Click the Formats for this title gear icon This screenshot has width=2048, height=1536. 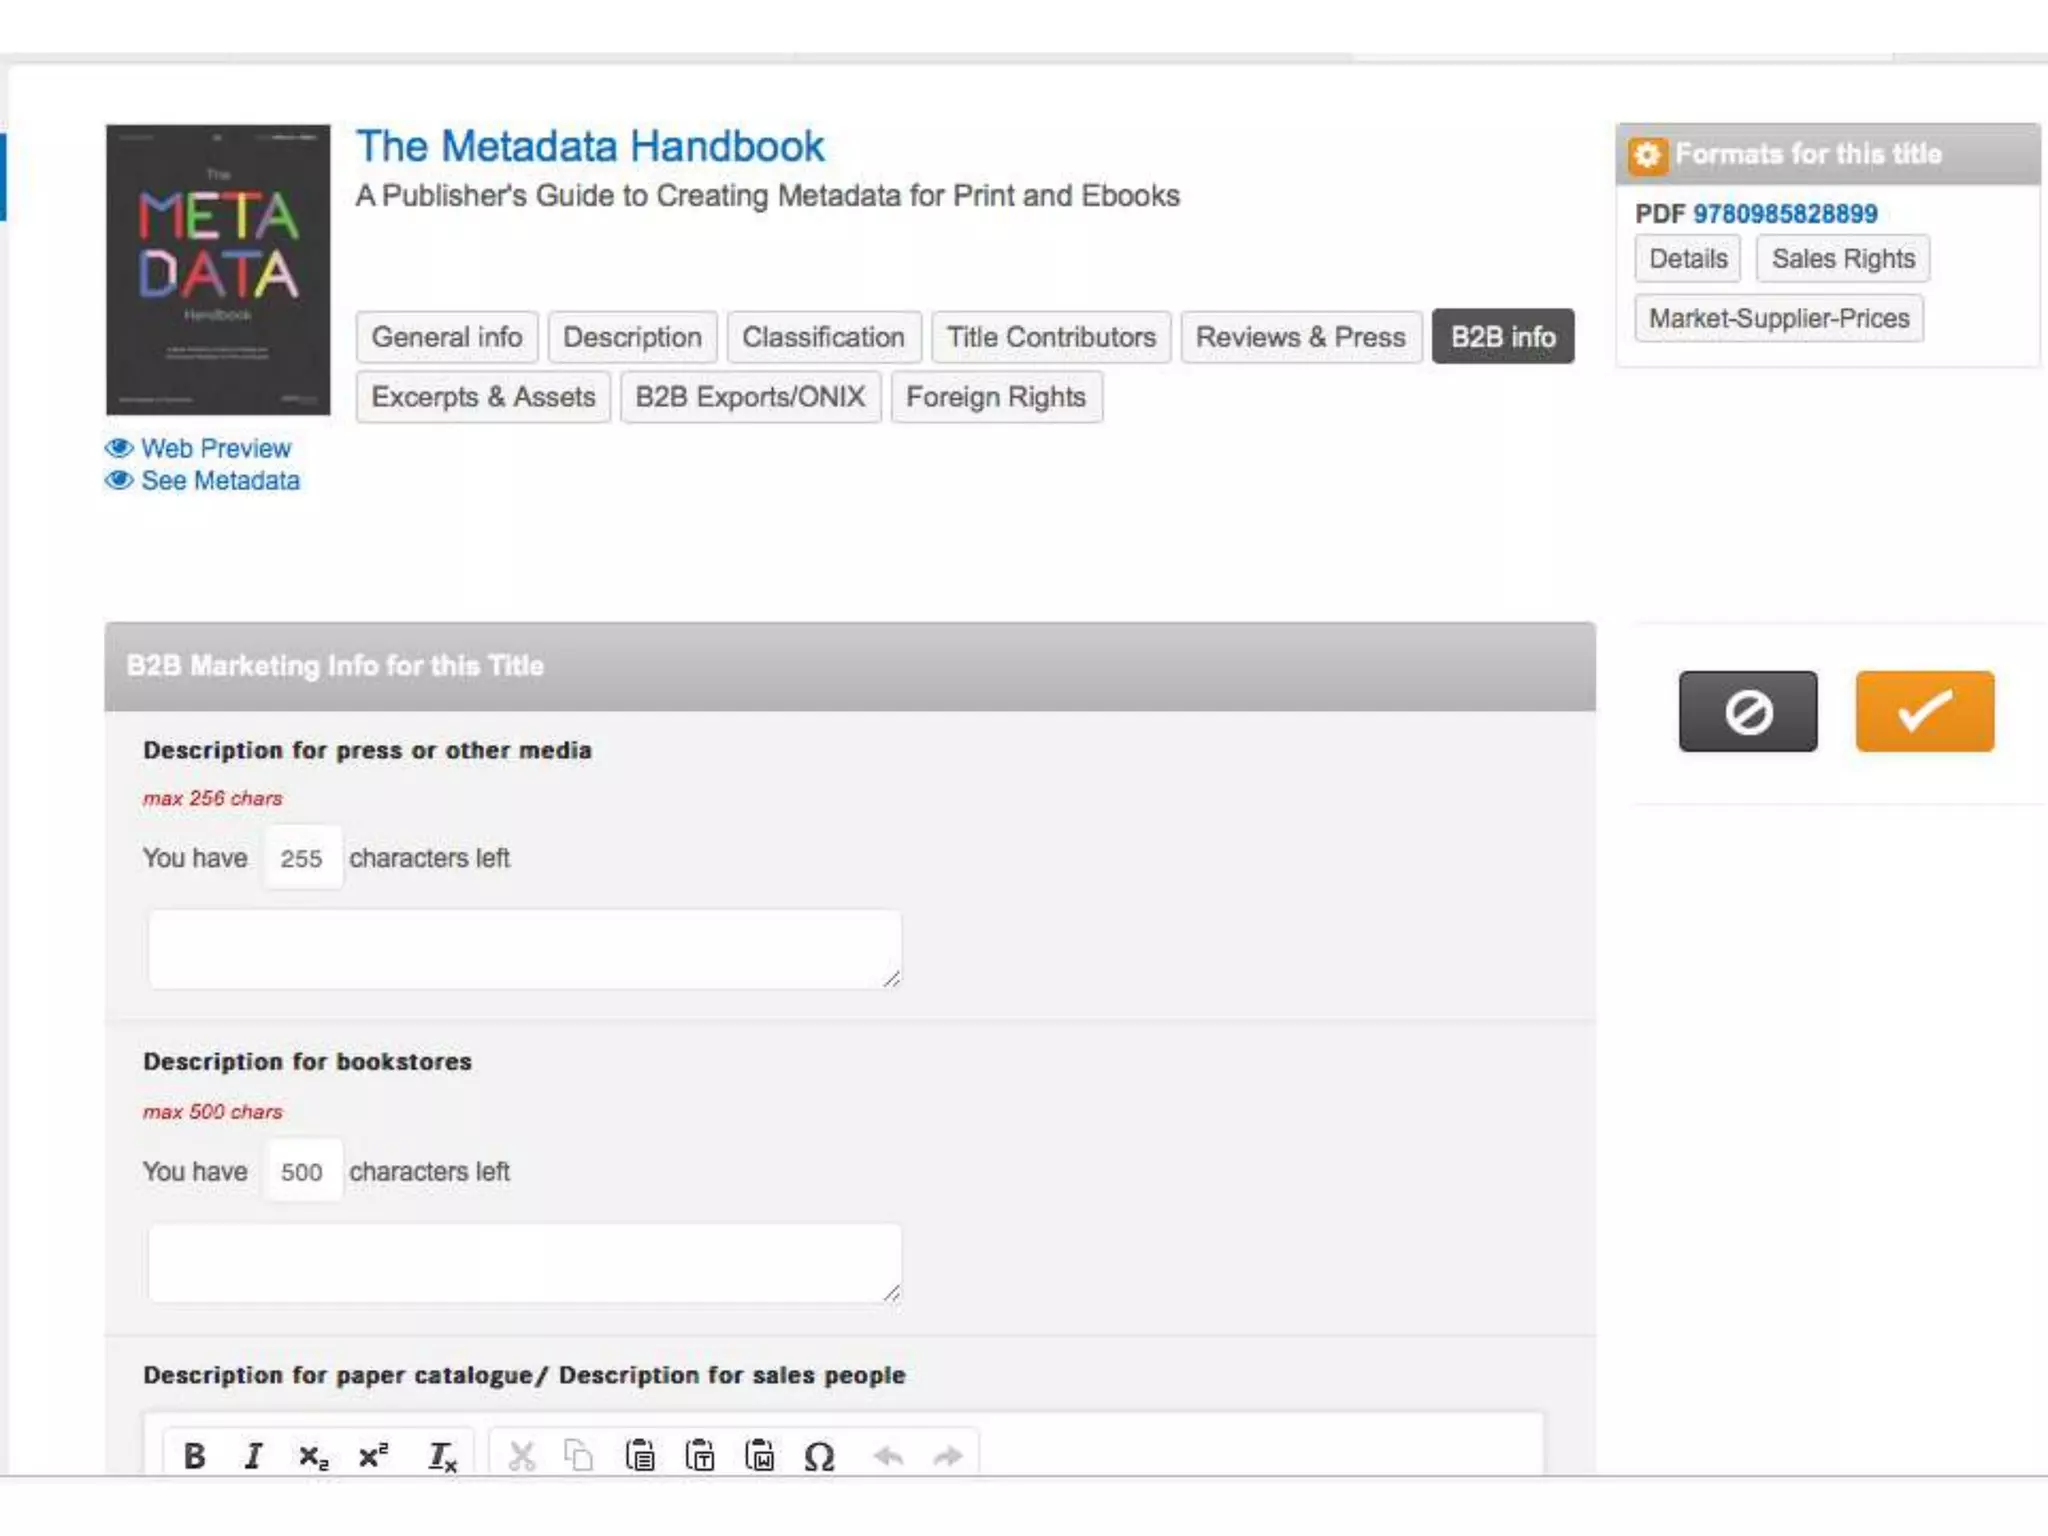(1647, 155)
